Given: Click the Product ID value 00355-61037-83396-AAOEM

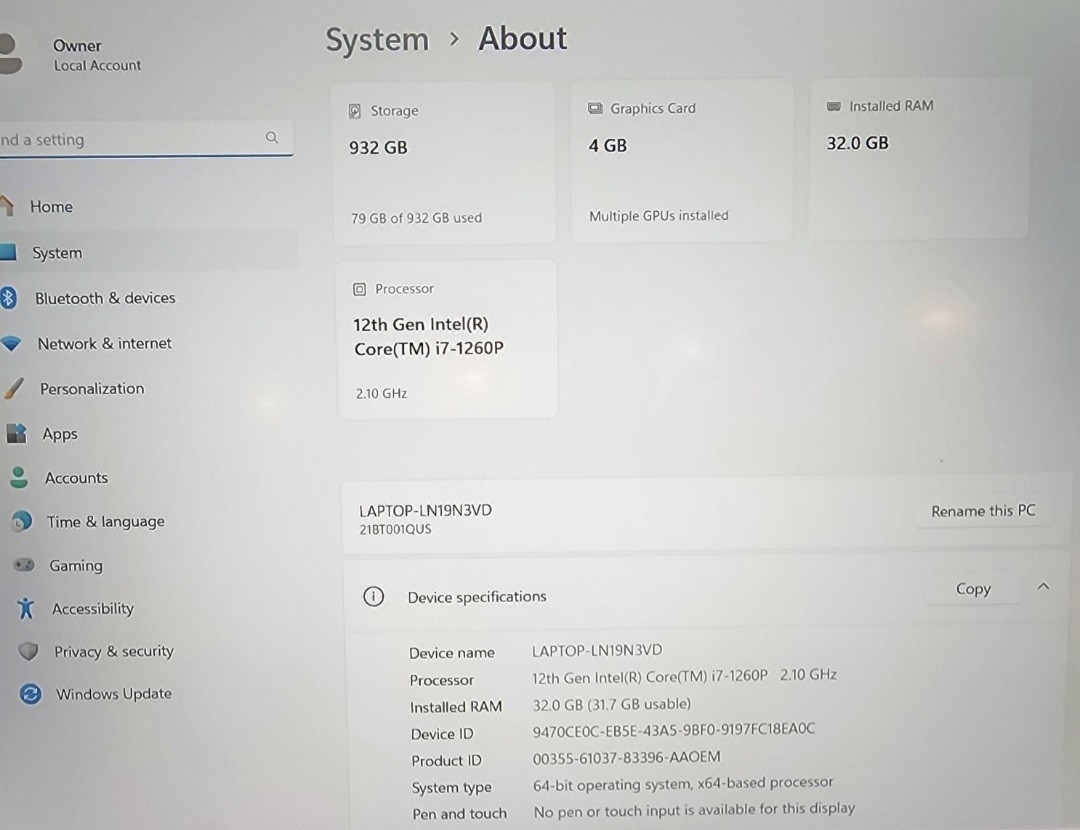Looking at the screenshot, I should (x=626, y=758).
